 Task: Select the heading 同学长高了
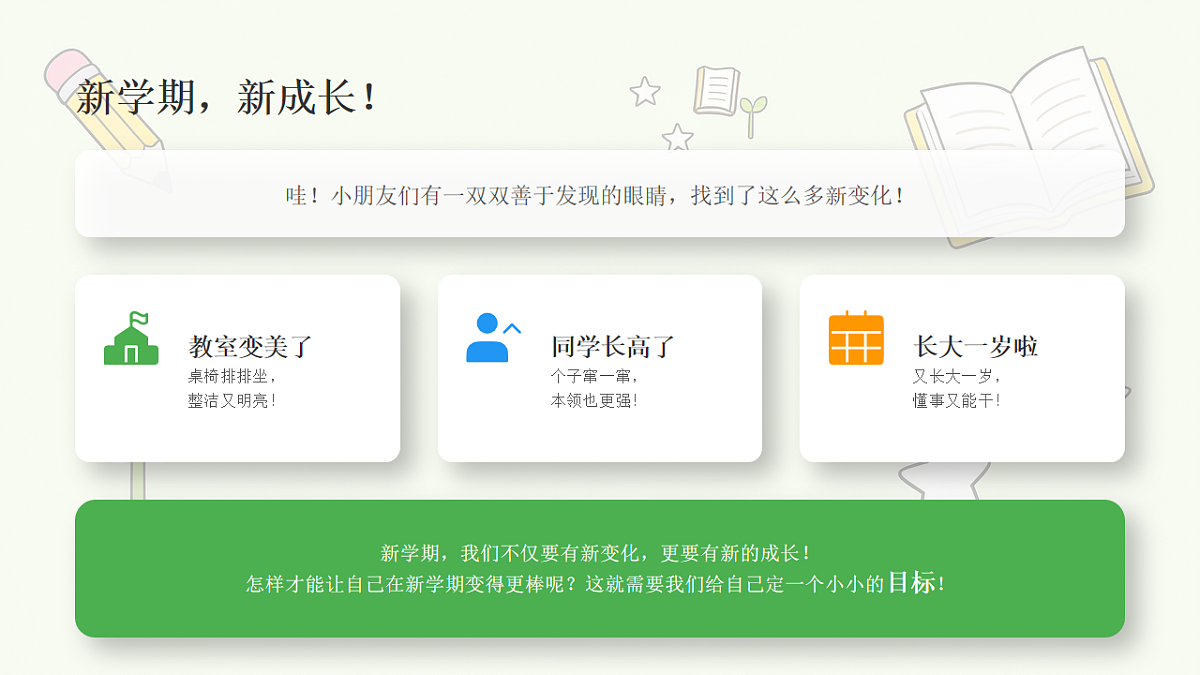point(613,347)
